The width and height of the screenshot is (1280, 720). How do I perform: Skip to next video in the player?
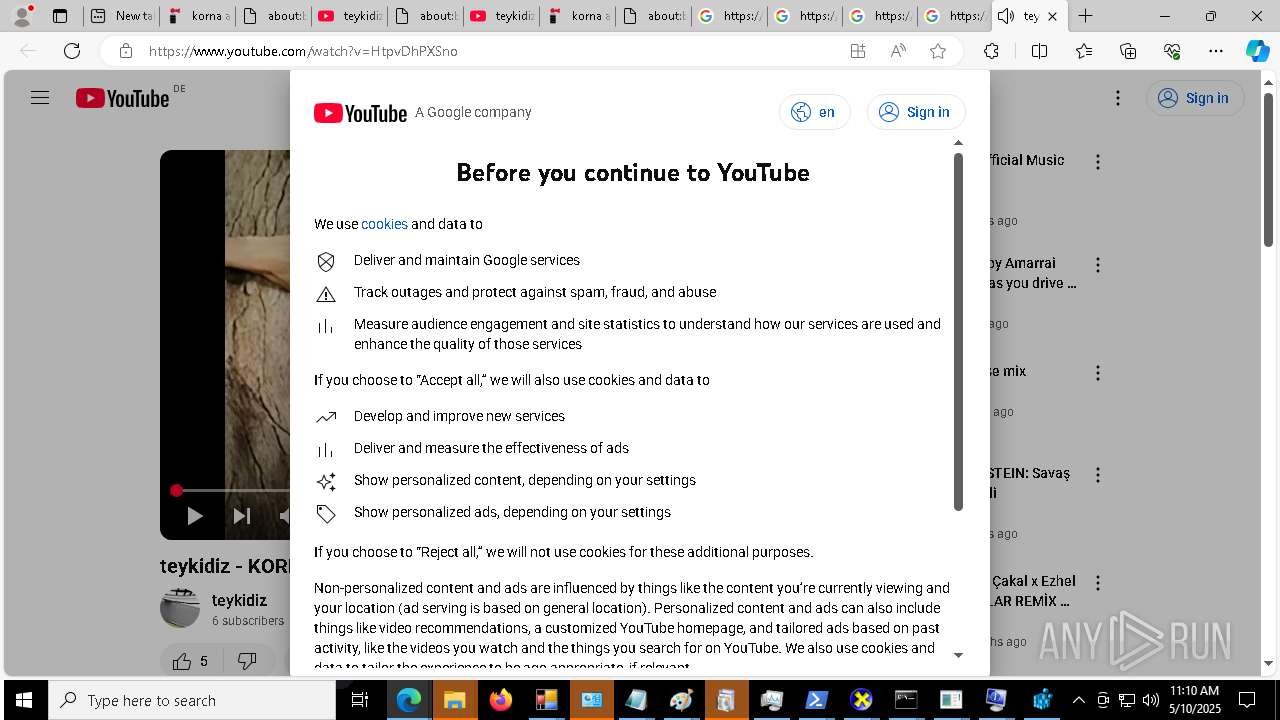pyautogui.click(x=242, y=516)
